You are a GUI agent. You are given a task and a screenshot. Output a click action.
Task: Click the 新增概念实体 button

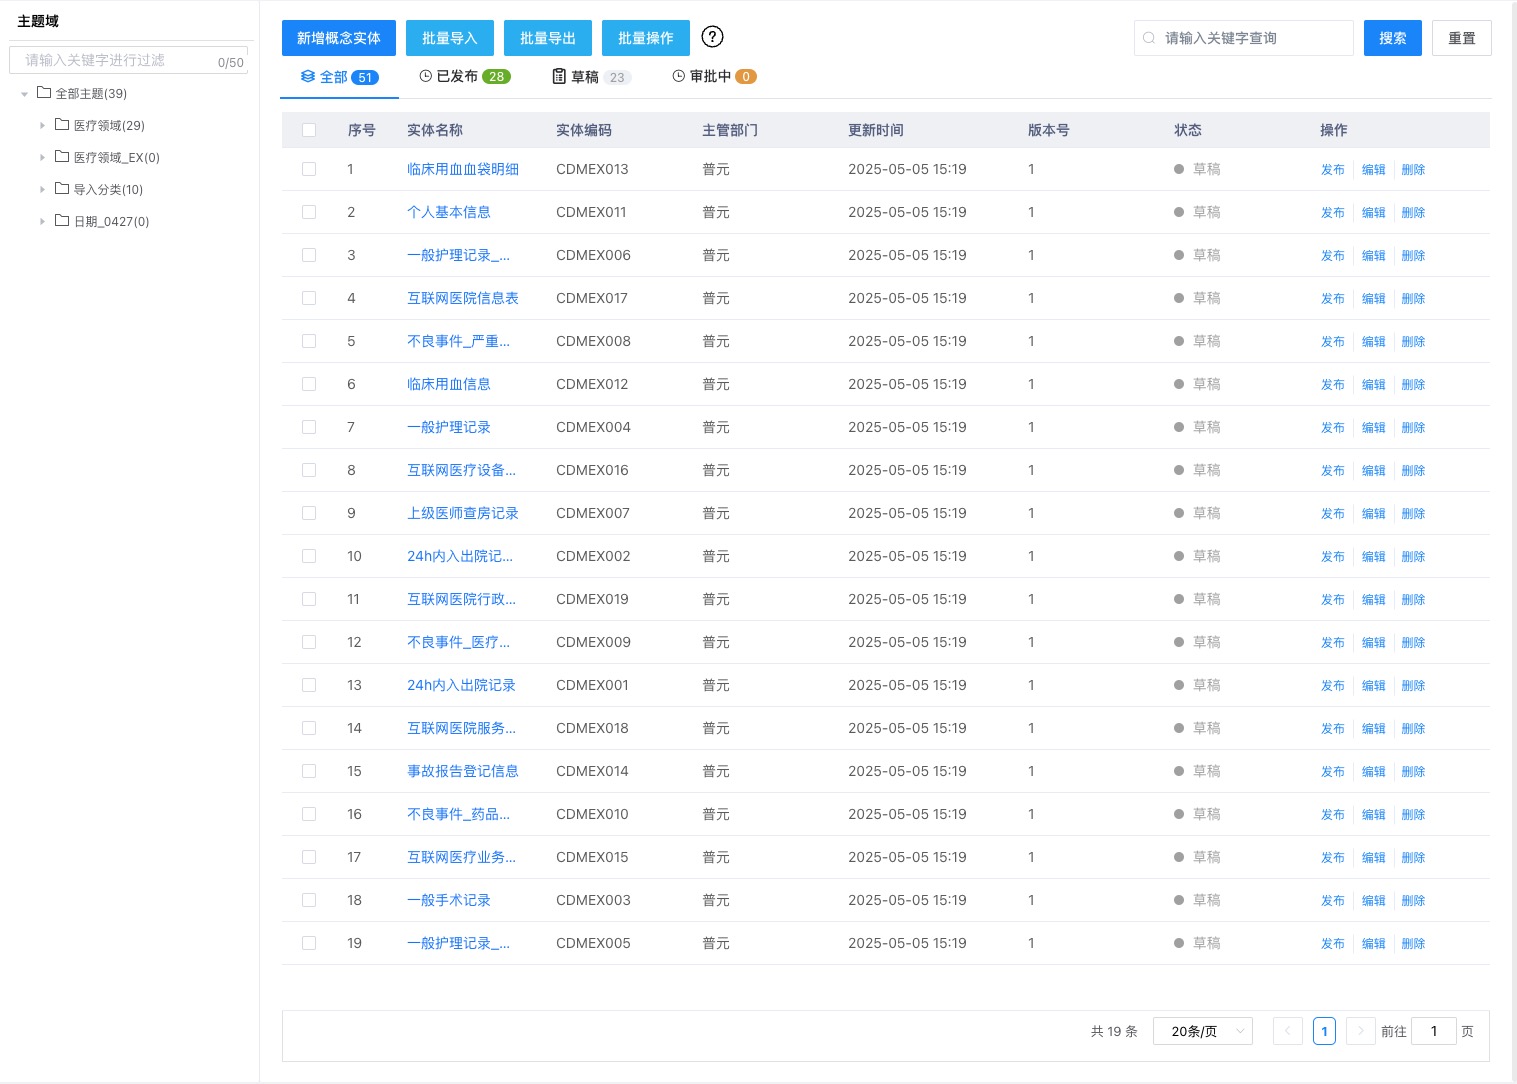[x=339, y=37]
